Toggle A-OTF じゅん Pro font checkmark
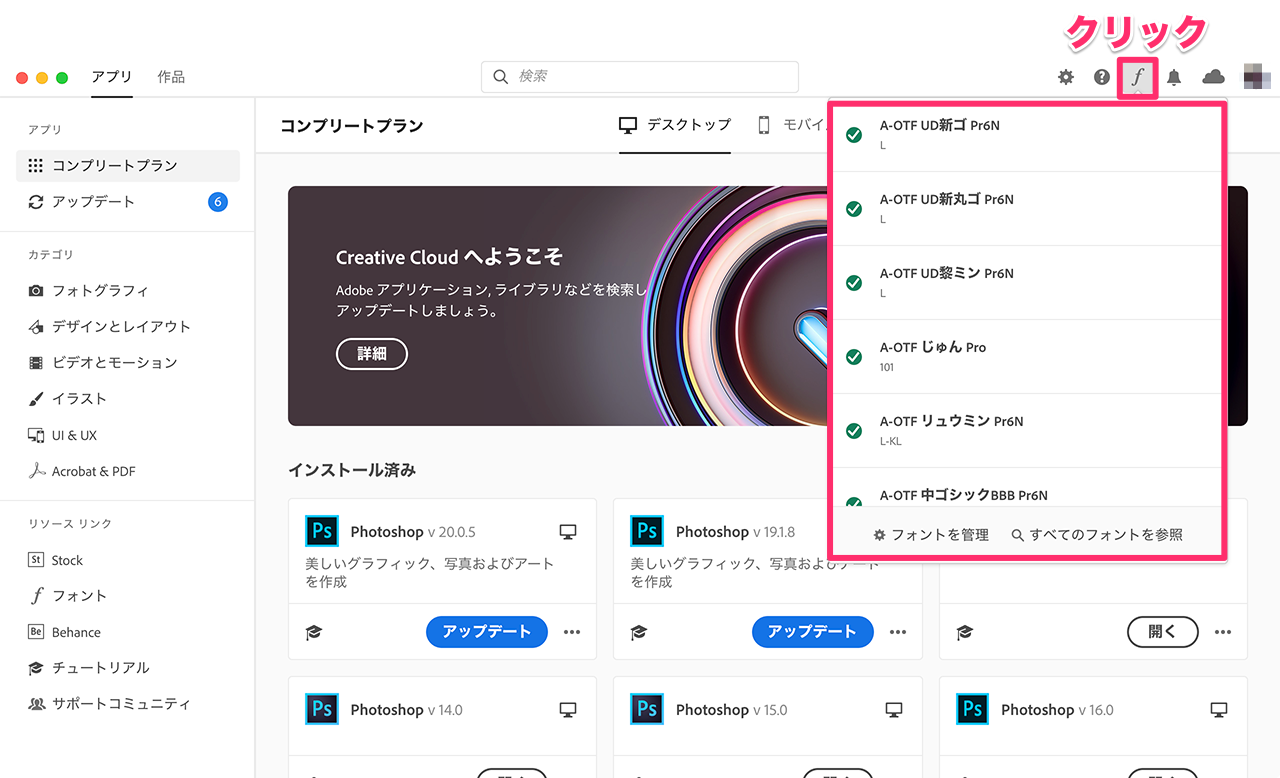 pyautogui.click(x=854, y=357)
